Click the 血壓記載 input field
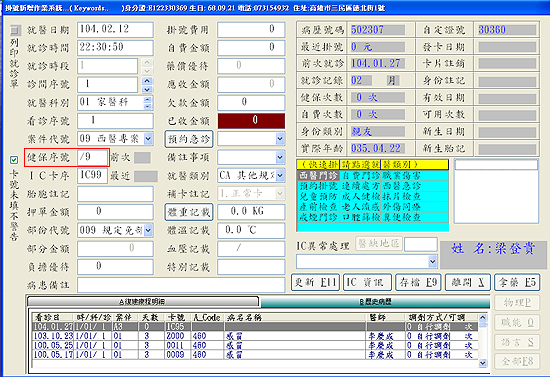The height and width of the screenshot is (377, 550). (251, 249)
